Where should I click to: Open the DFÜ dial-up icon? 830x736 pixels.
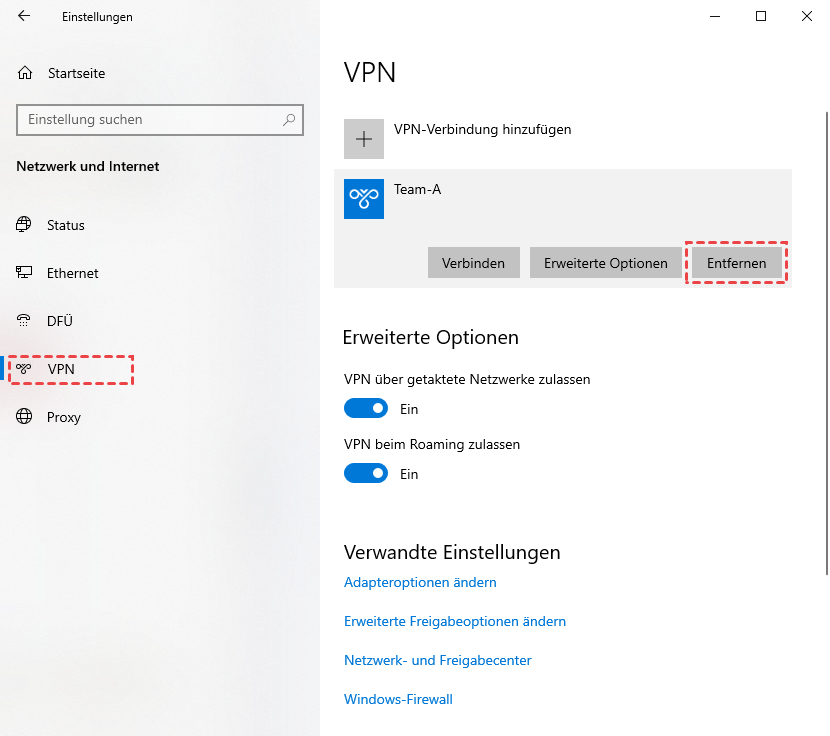(24, 321)
